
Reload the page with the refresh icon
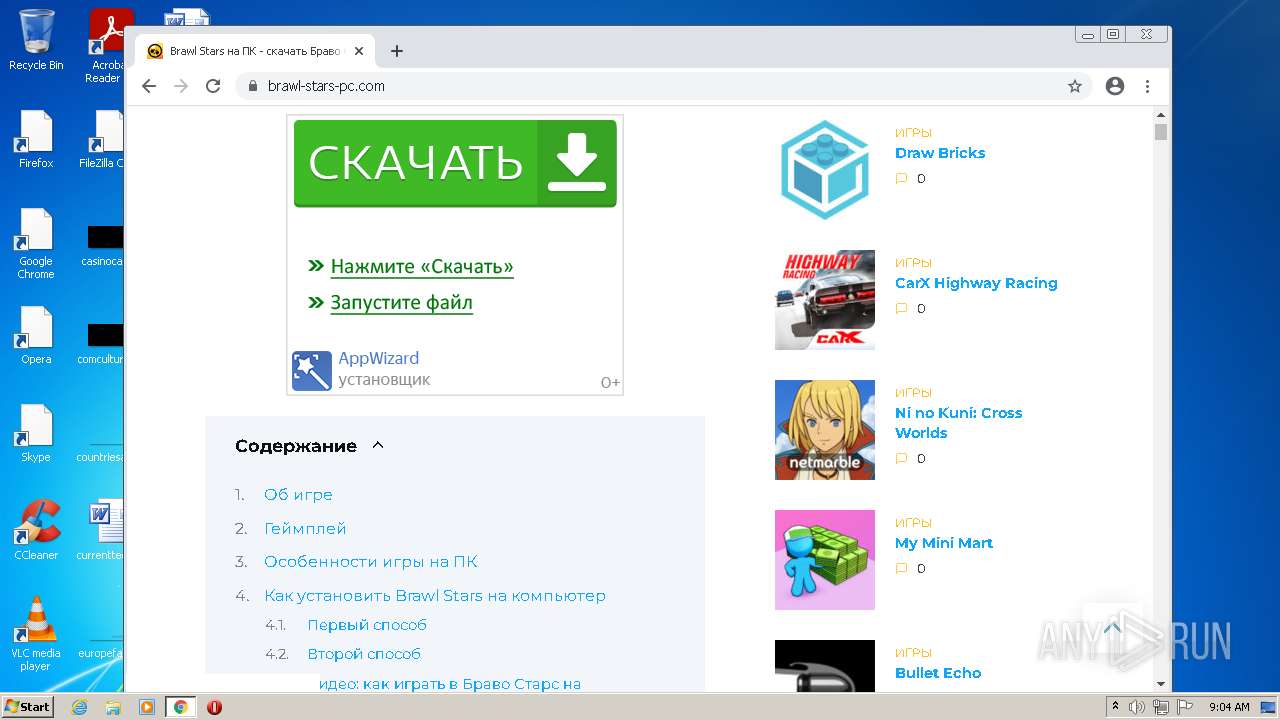pyautogui.click(x=213, y=86)
